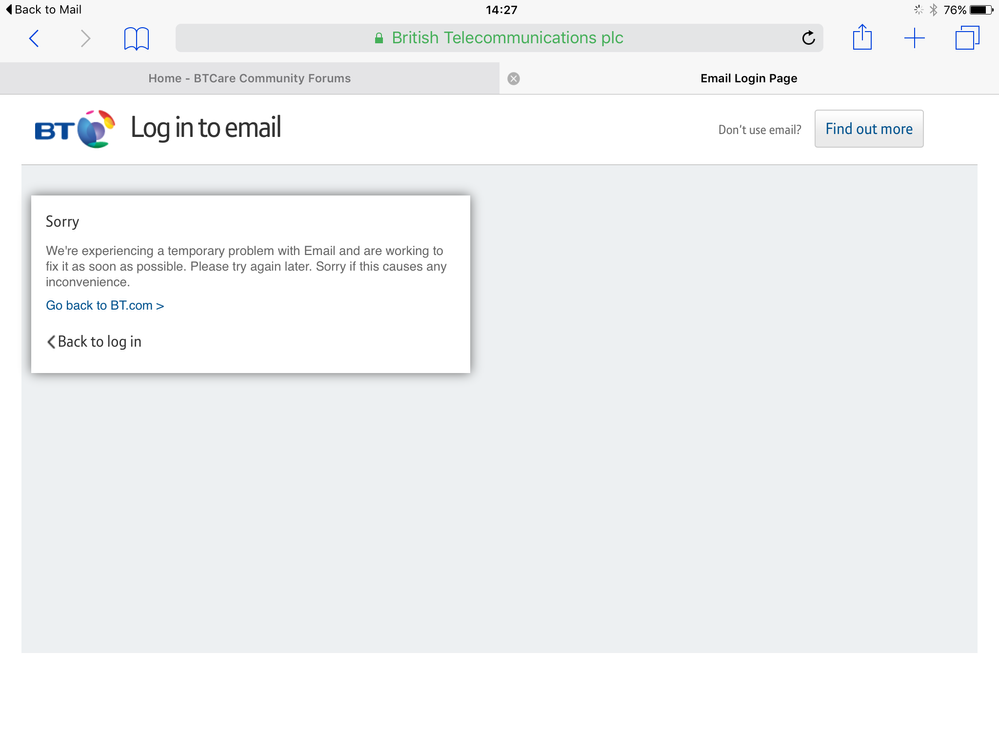Open the Share sheet icon
Image resolution: width=999 pixels, height=749 pixels.
(x=862, y=38)
